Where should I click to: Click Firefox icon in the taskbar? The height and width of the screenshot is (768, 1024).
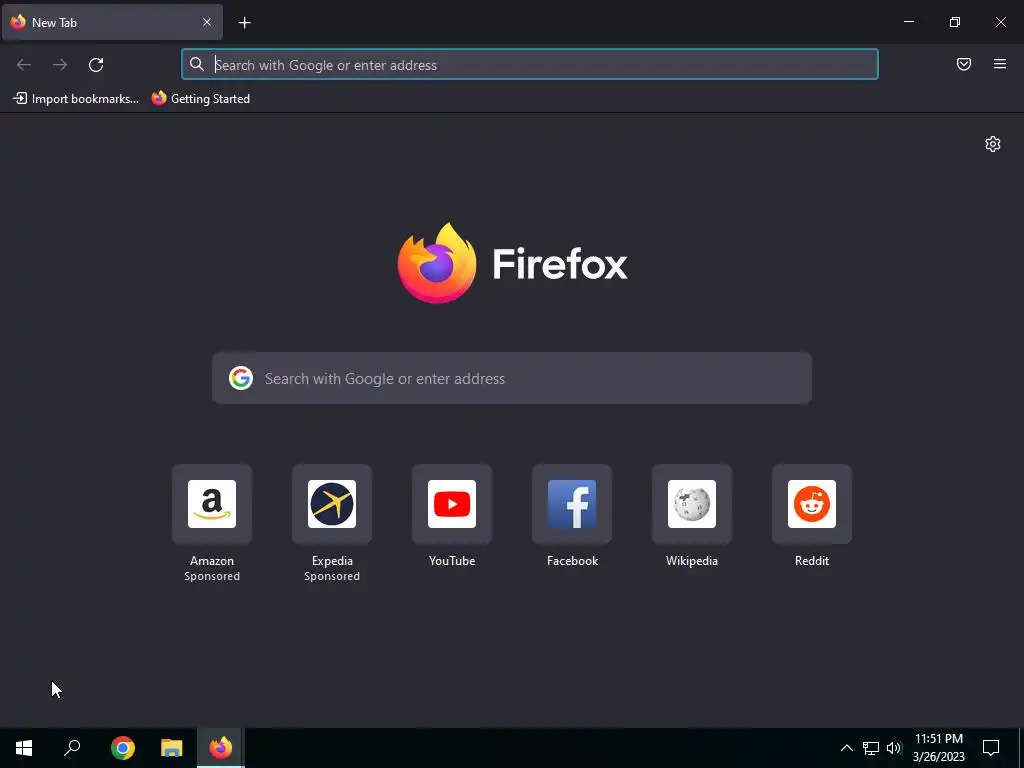click(221, 748)
